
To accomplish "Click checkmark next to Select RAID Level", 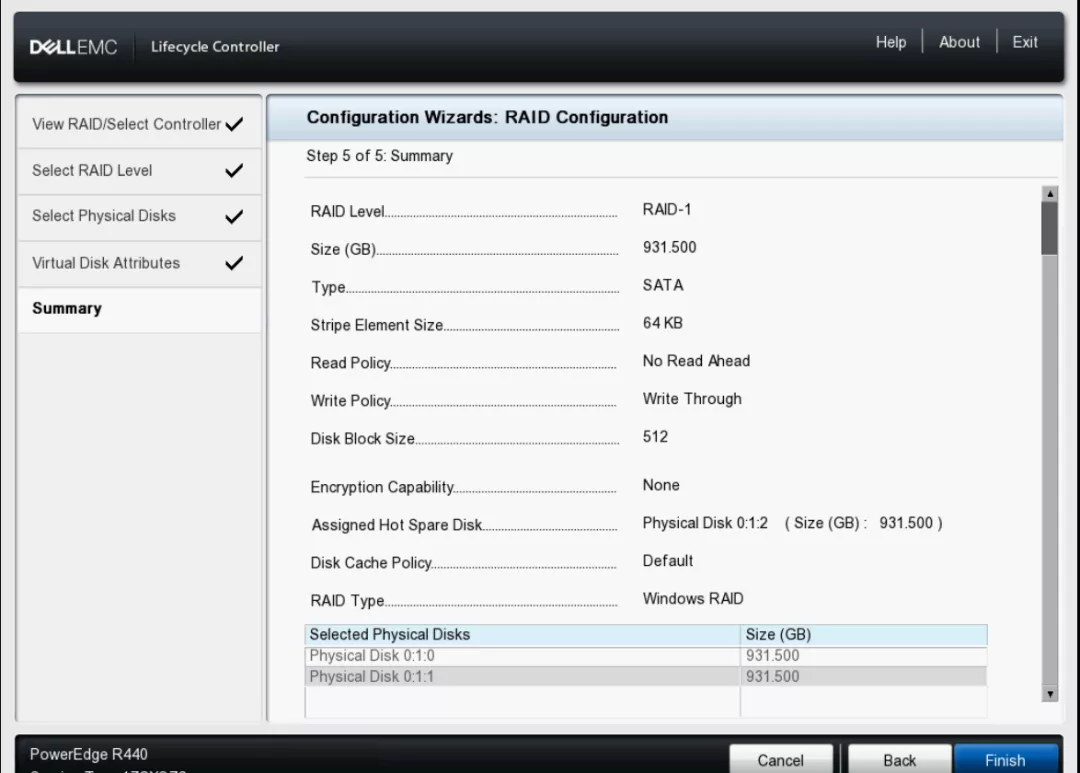I will point(234,171).
